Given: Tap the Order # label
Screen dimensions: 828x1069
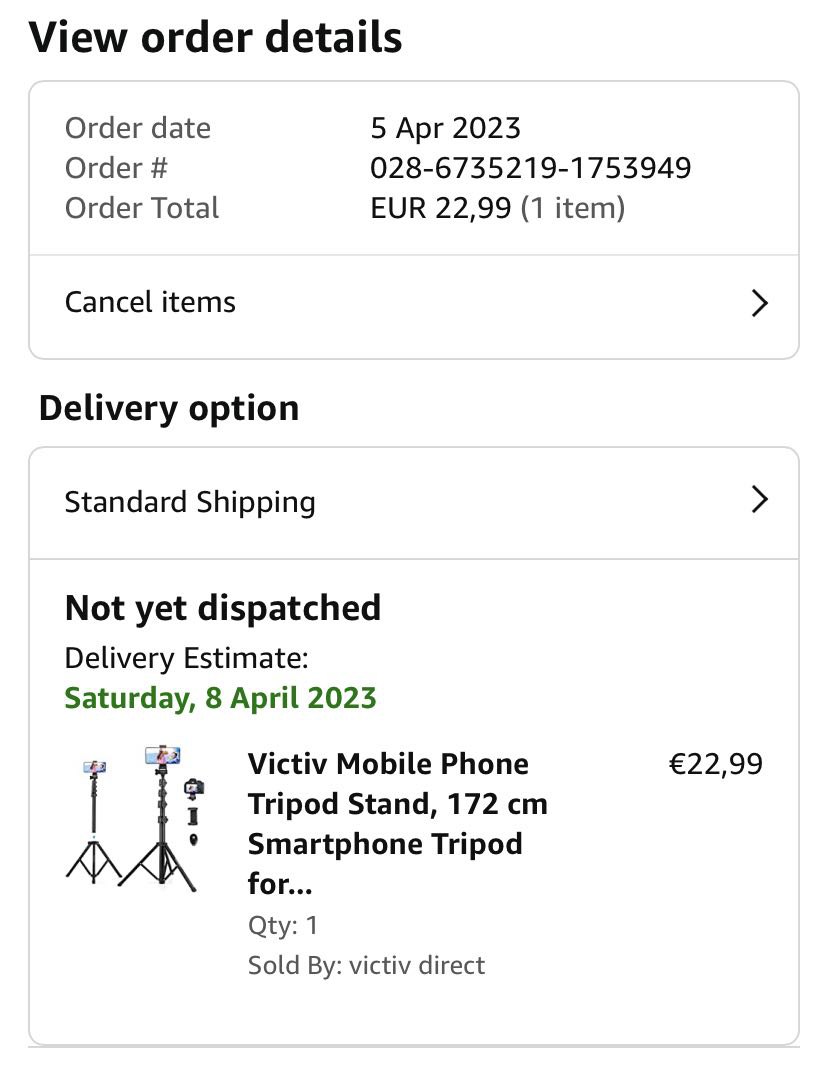Looking at the screenshot, I should click(116, 168).
